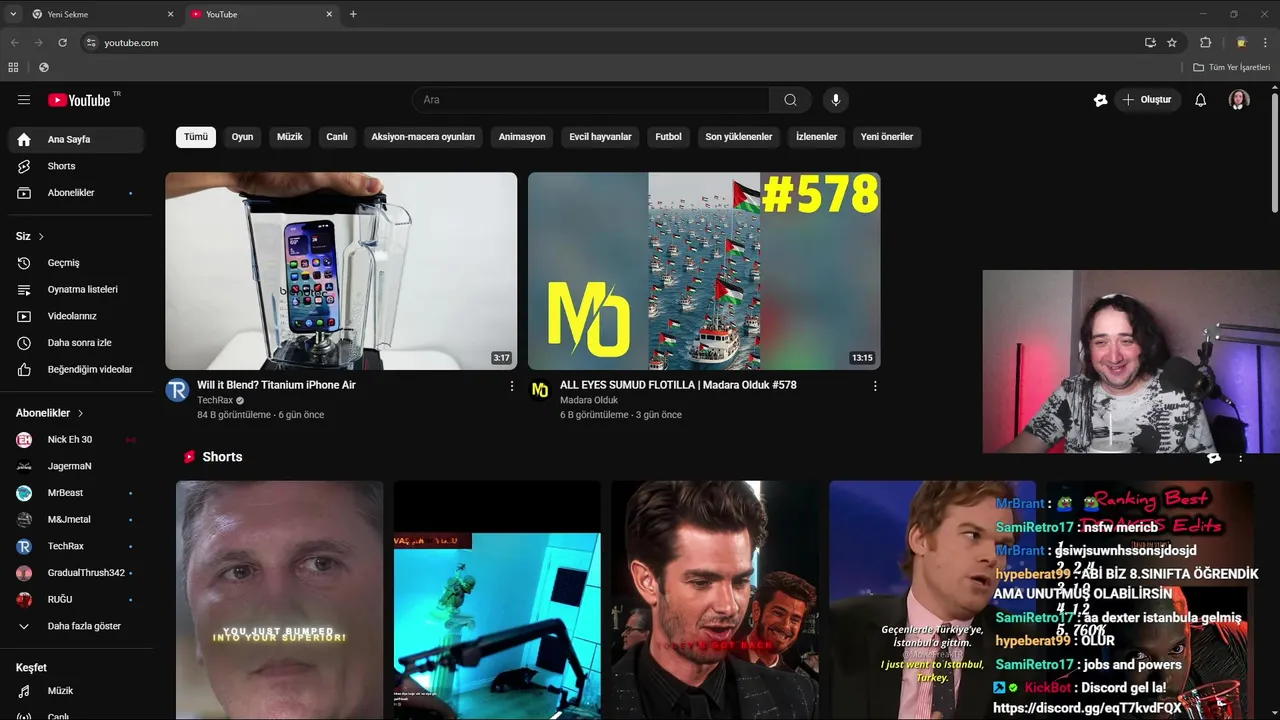Viewport: 1280px width, 720px height.
Task: Open Ana Sayfa in the sidebar
Action: 76,140
